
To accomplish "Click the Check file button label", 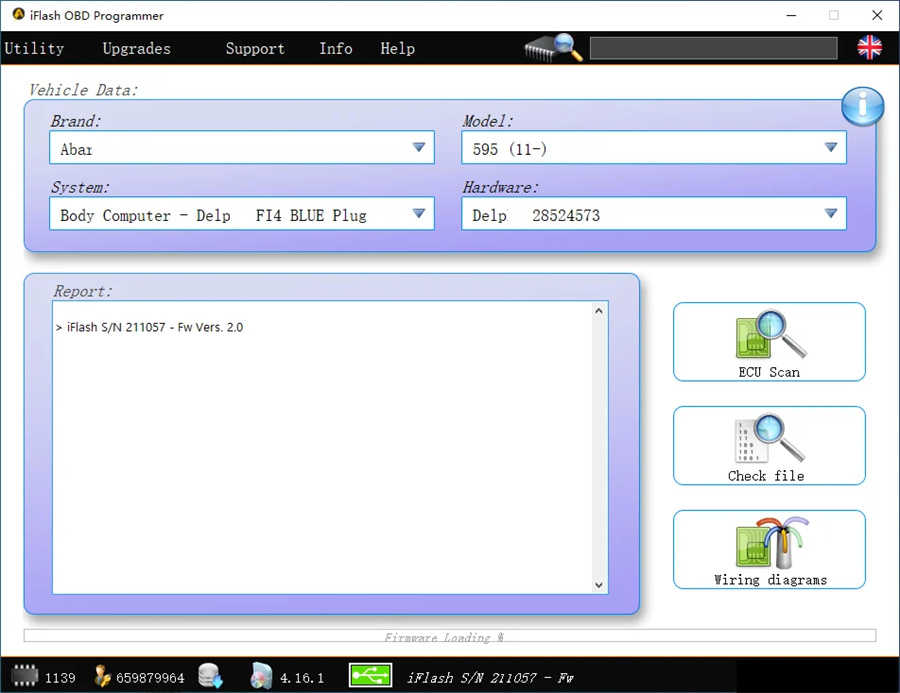I will point(766,476).
